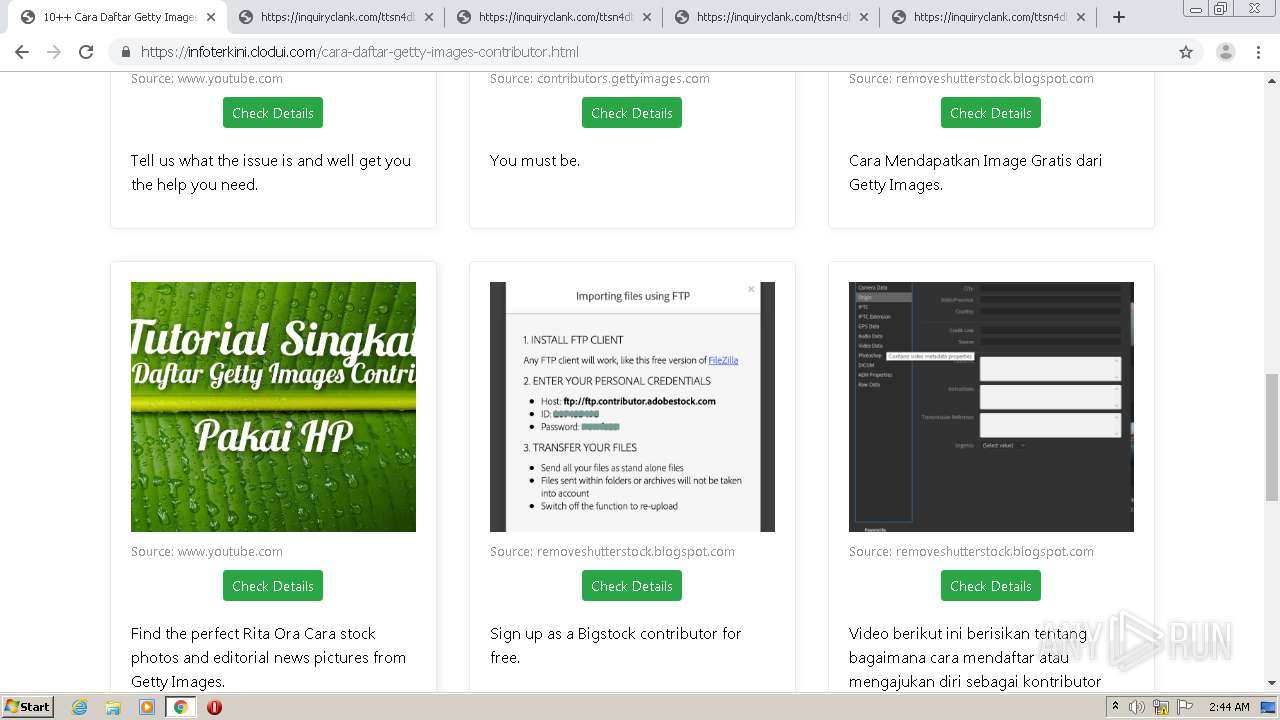Click Check Details above Cara Mendapatkan Image Gratis
1280x720 pixels.
991,113
